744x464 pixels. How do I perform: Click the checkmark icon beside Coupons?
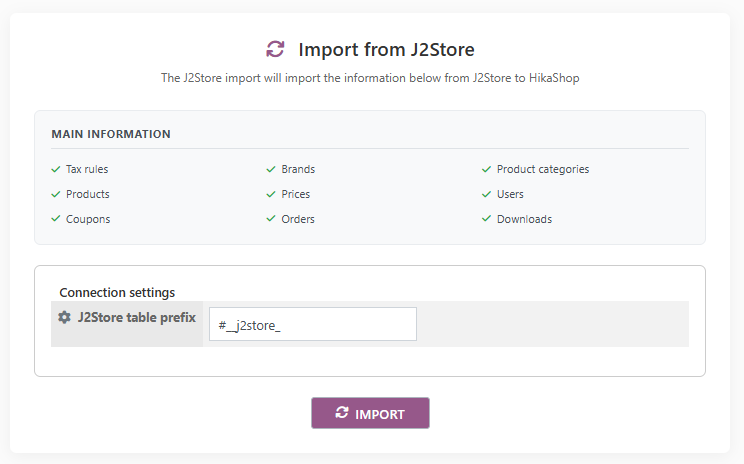(56, 219)
